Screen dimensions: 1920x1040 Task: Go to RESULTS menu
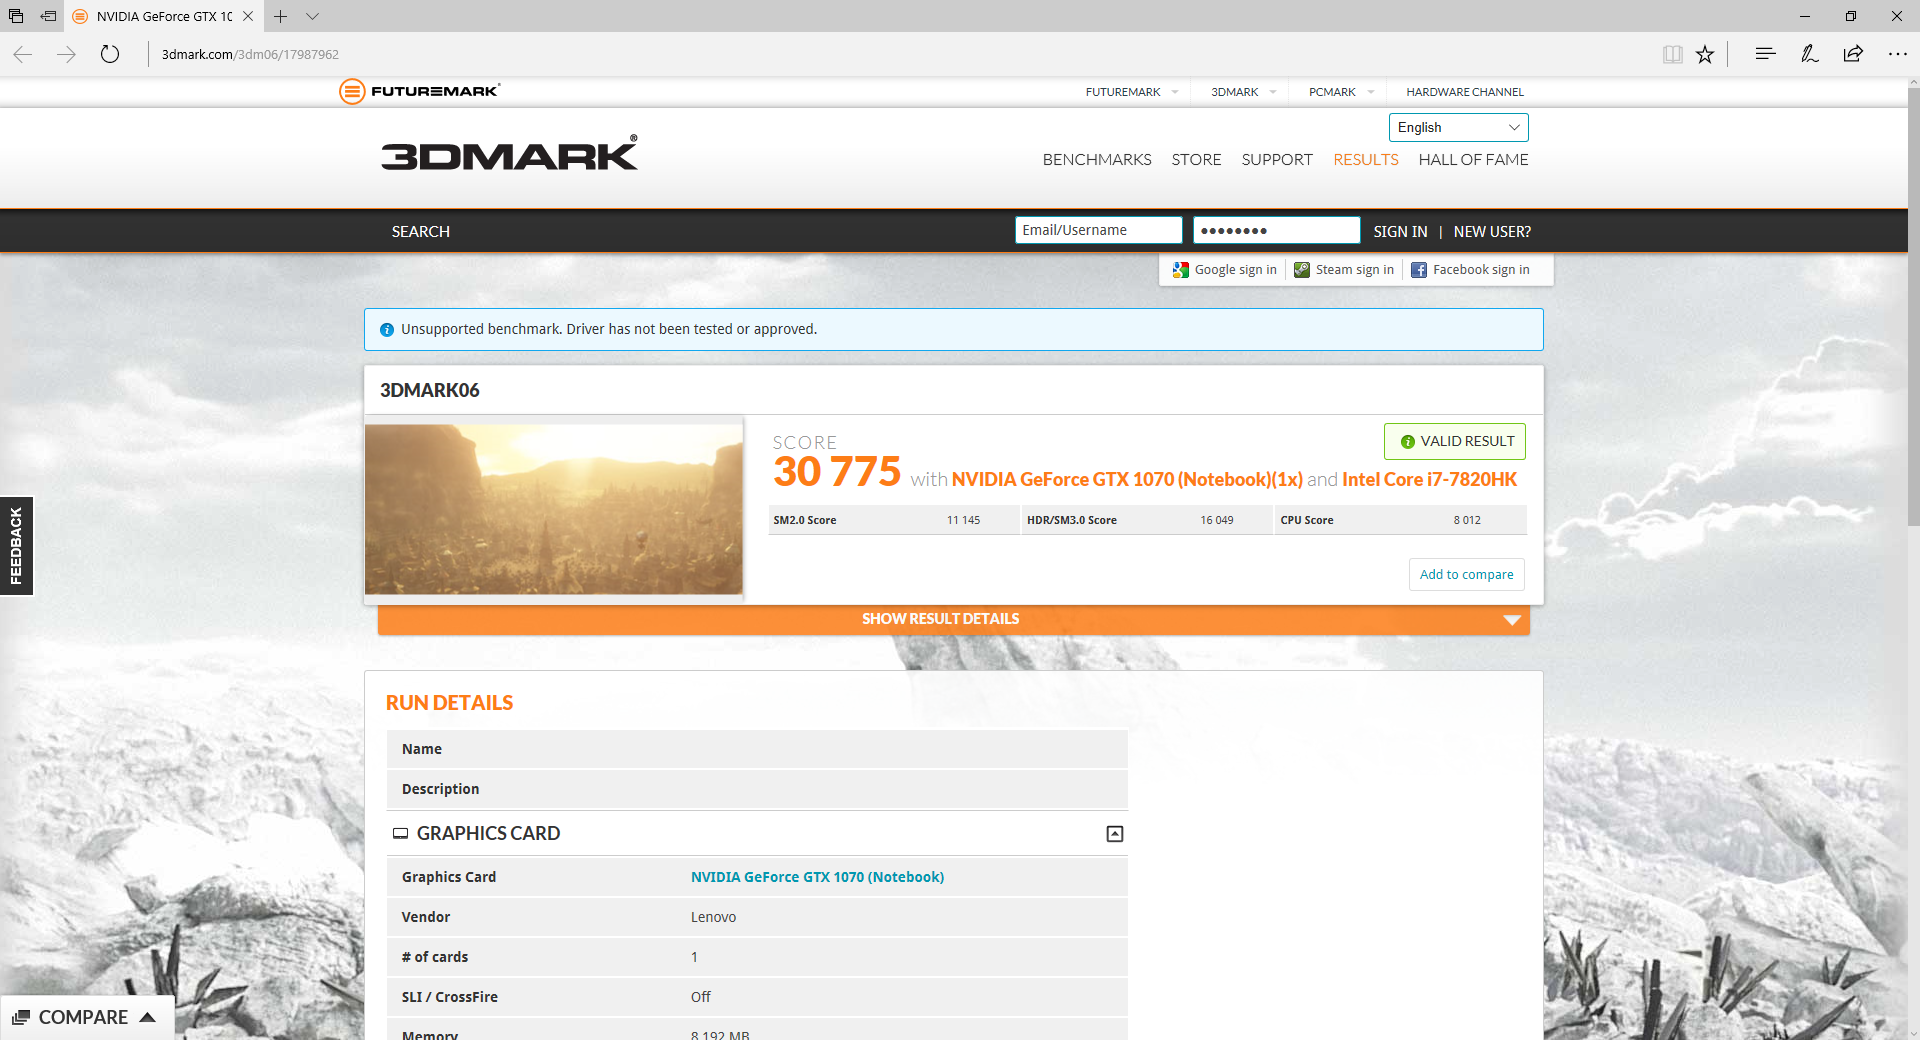coord(1366,160)
